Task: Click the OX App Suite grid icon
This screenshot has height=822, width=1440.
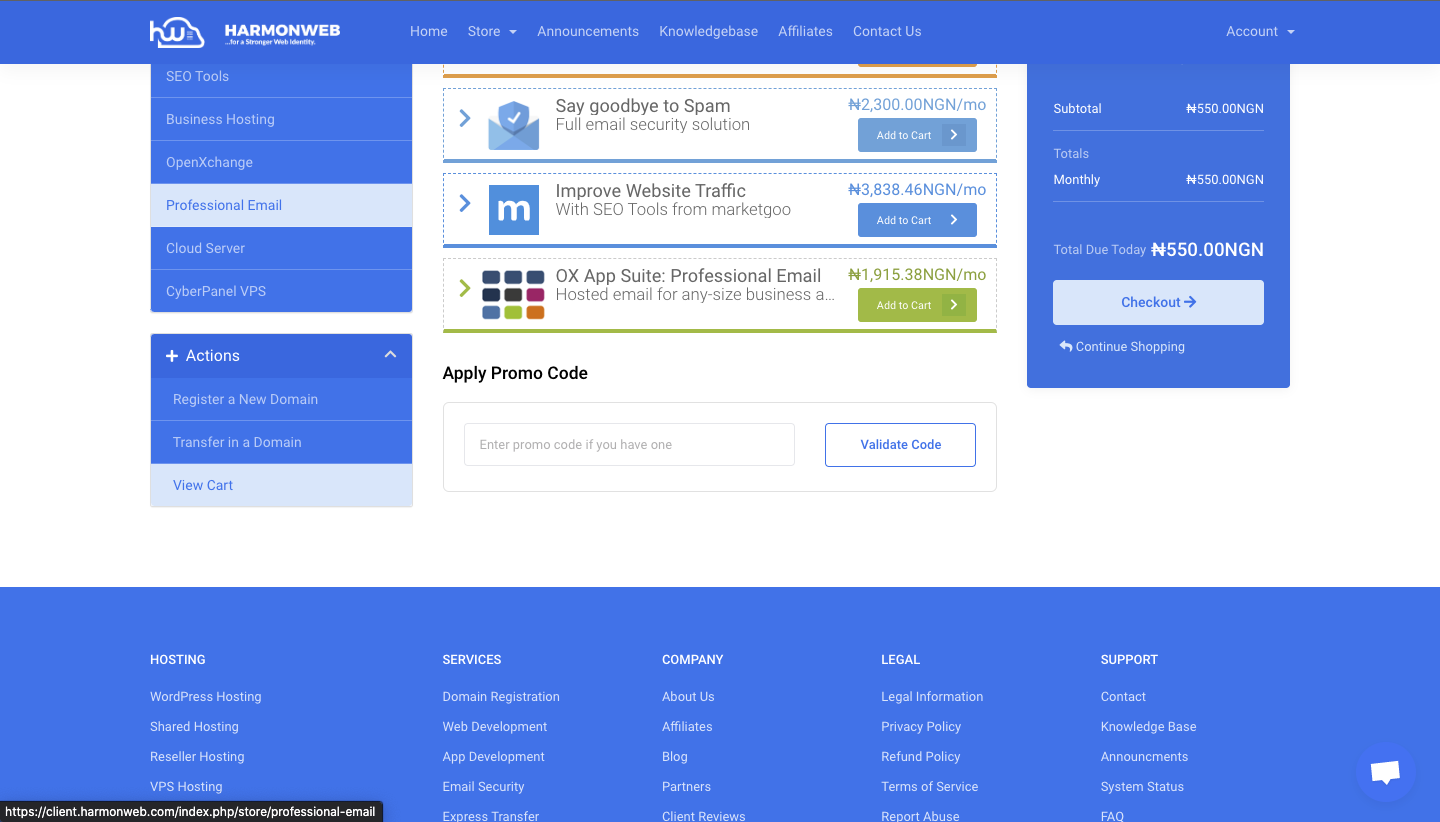Action: 513,294
